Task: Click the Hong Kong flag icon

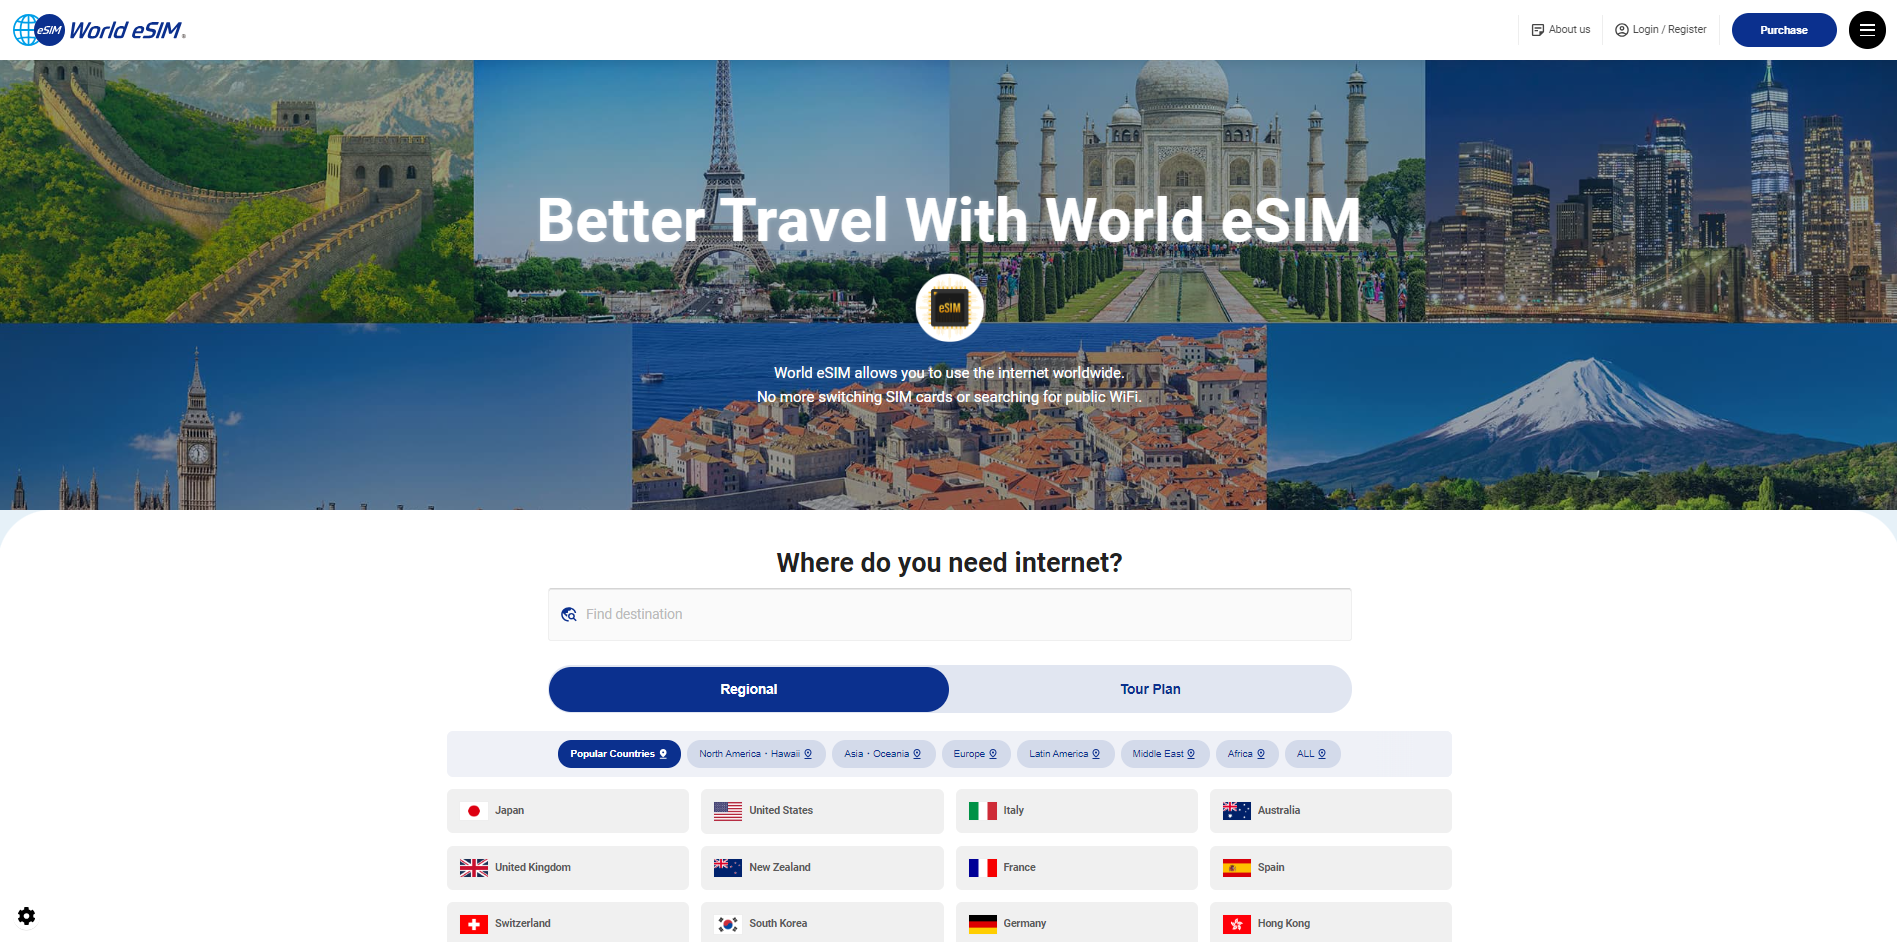Action: 1237,924
